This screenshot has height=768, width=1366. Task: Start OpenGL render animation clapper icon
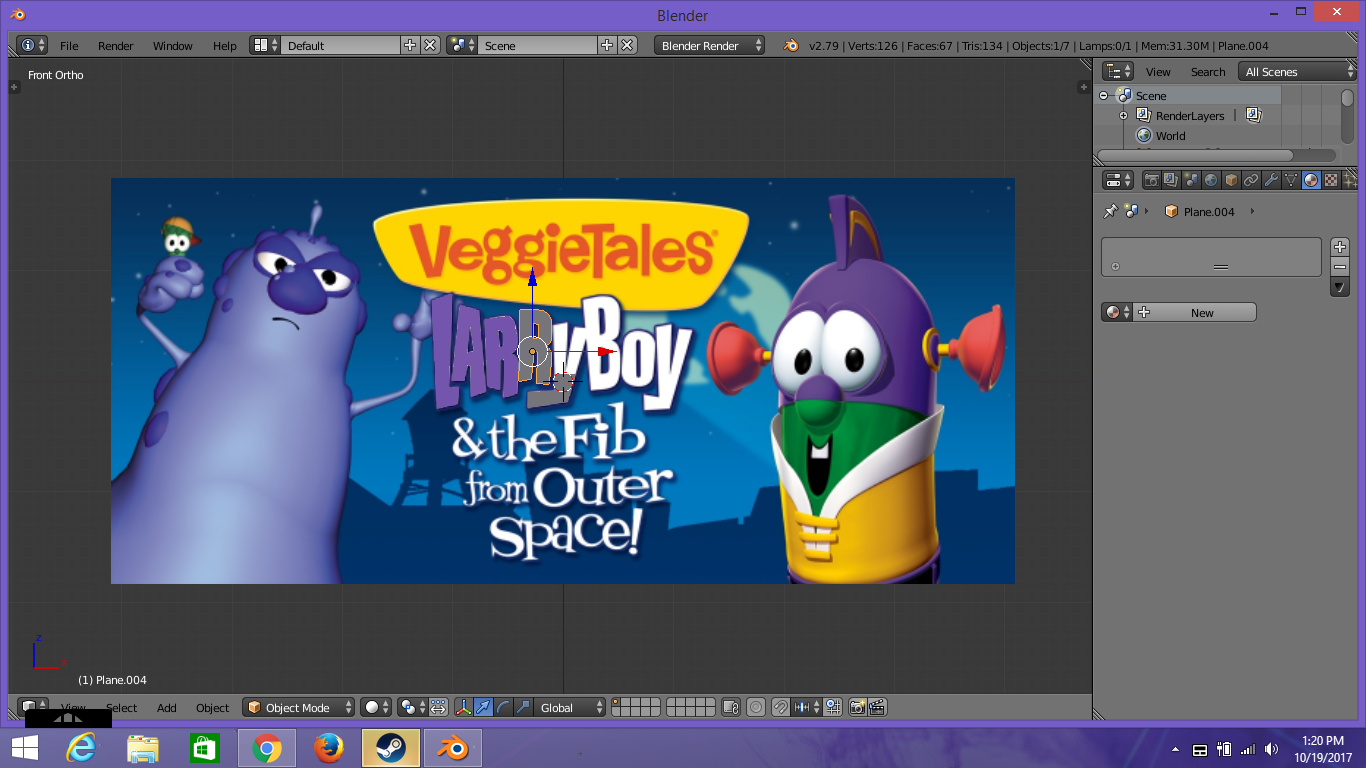(x=877, y=707)
